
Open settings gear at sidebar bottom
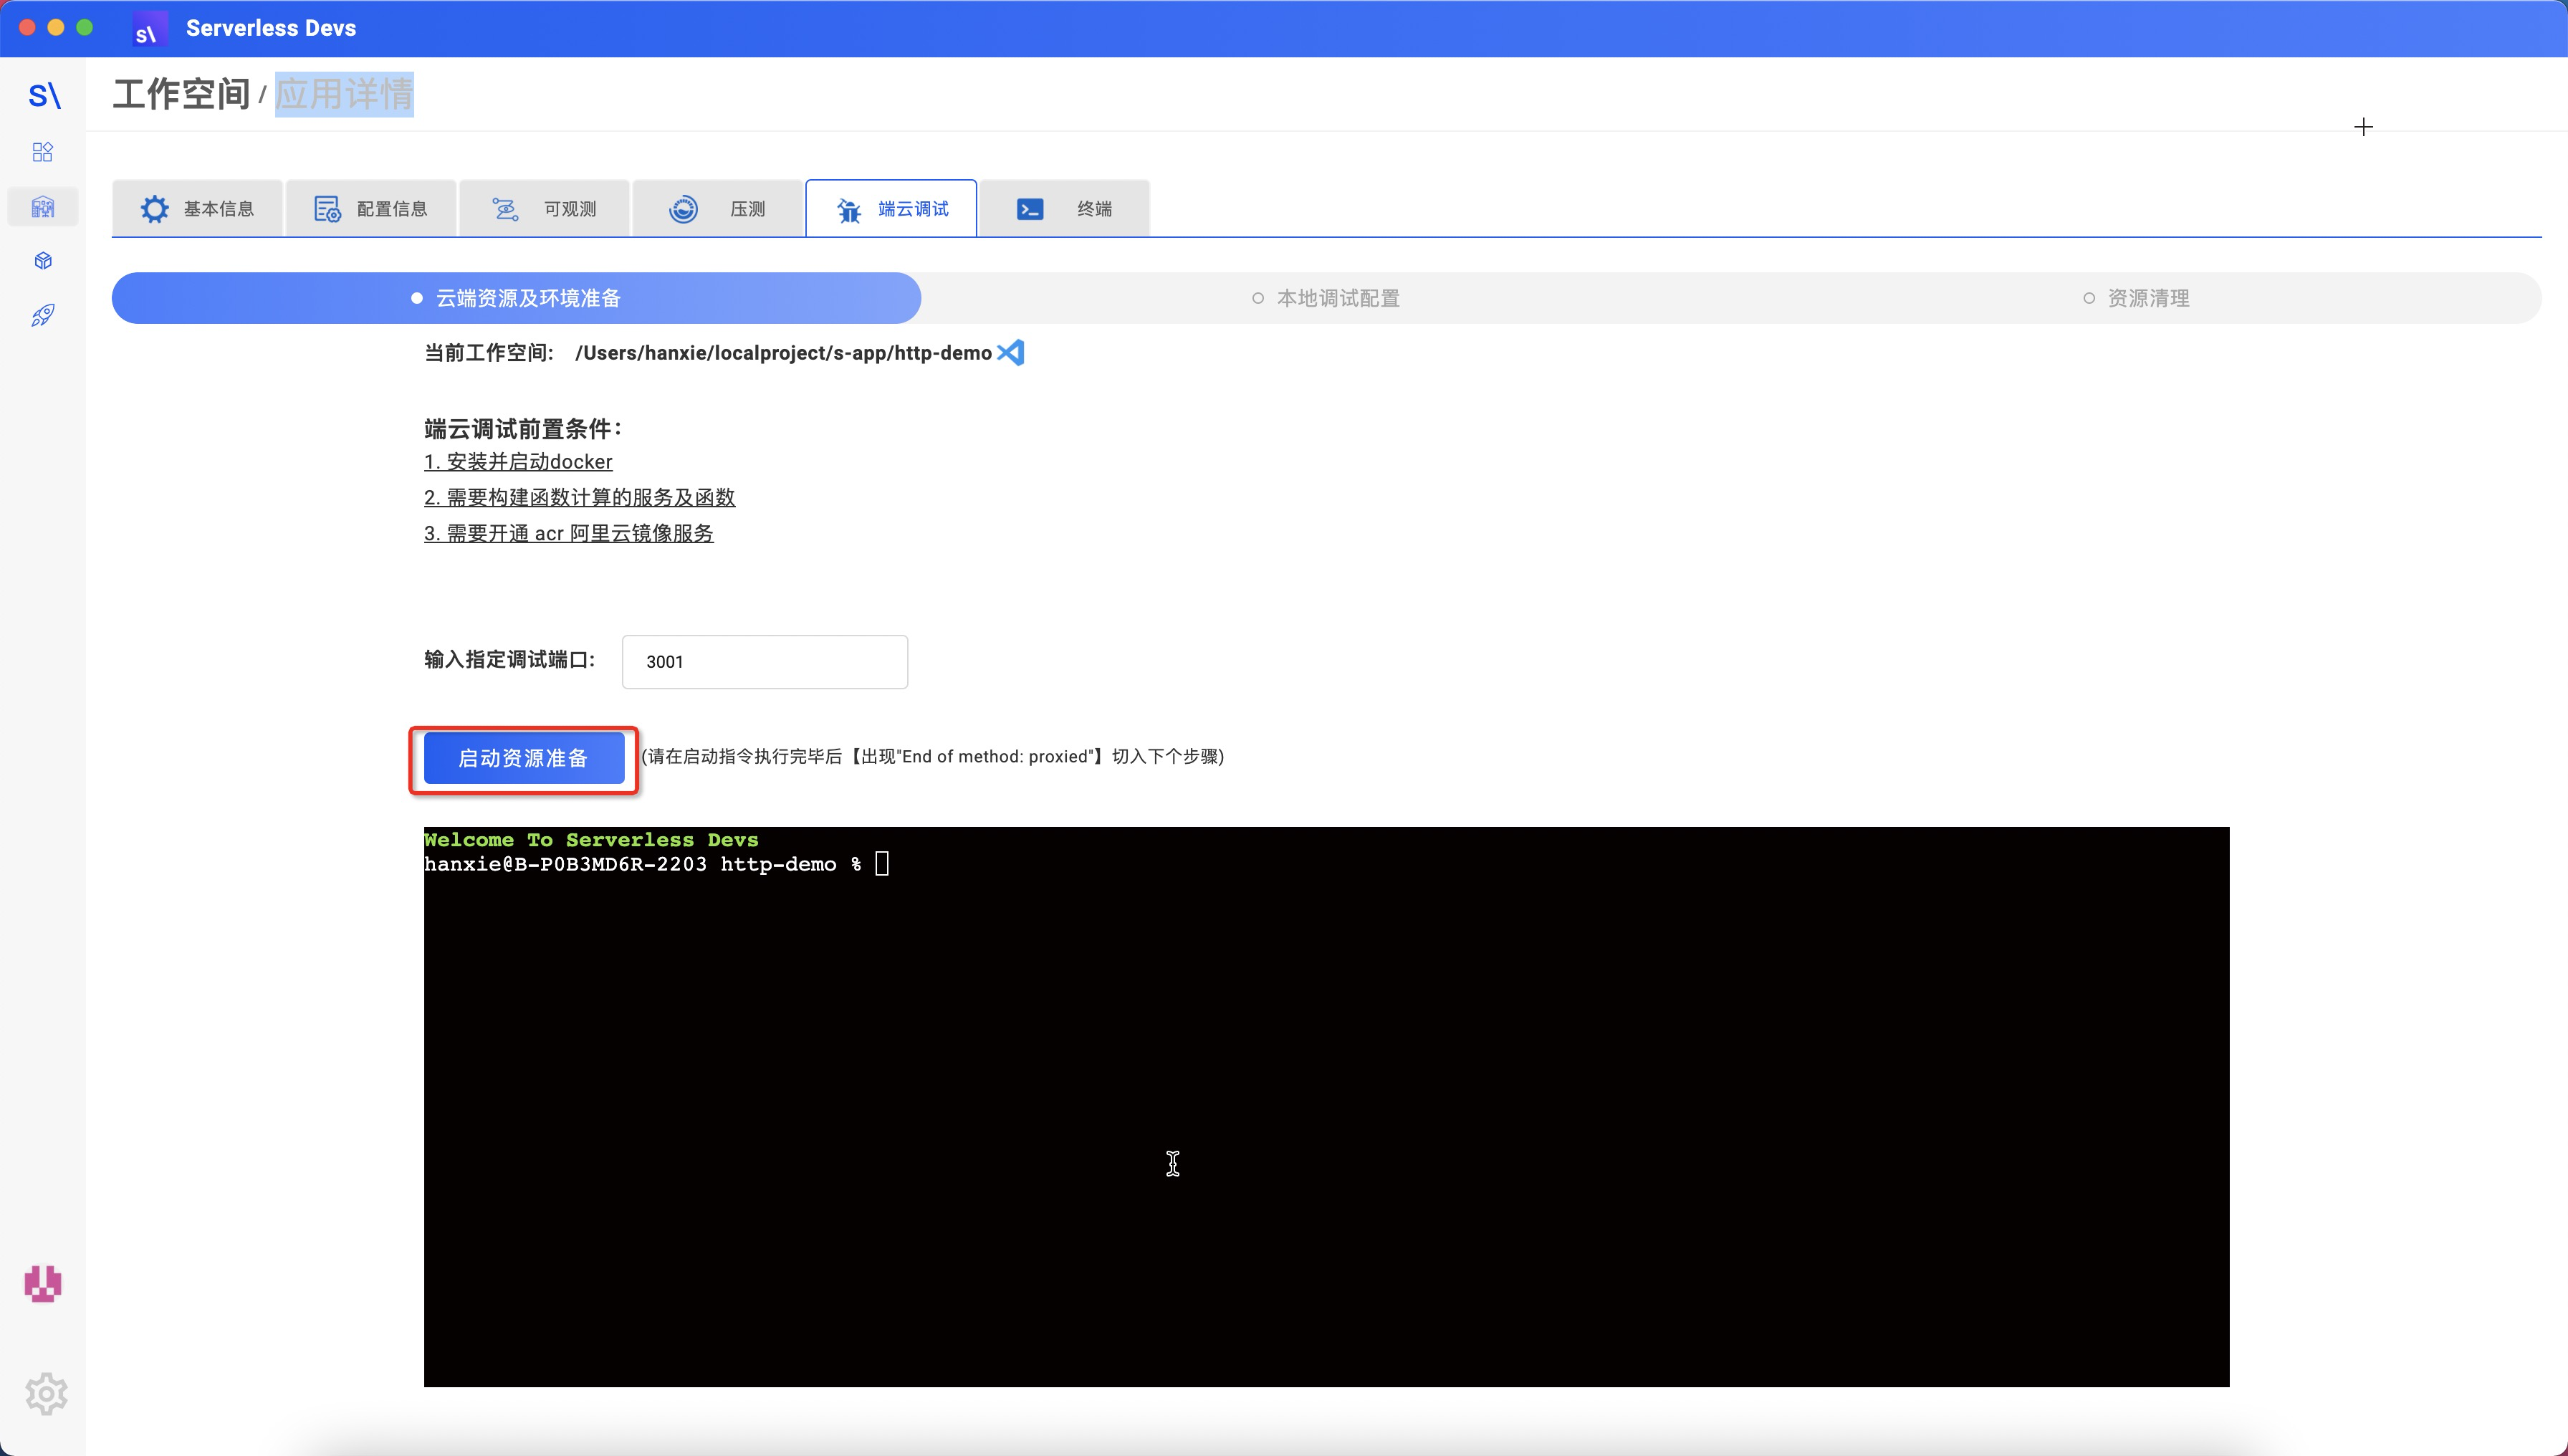[x=46, y=1393]
